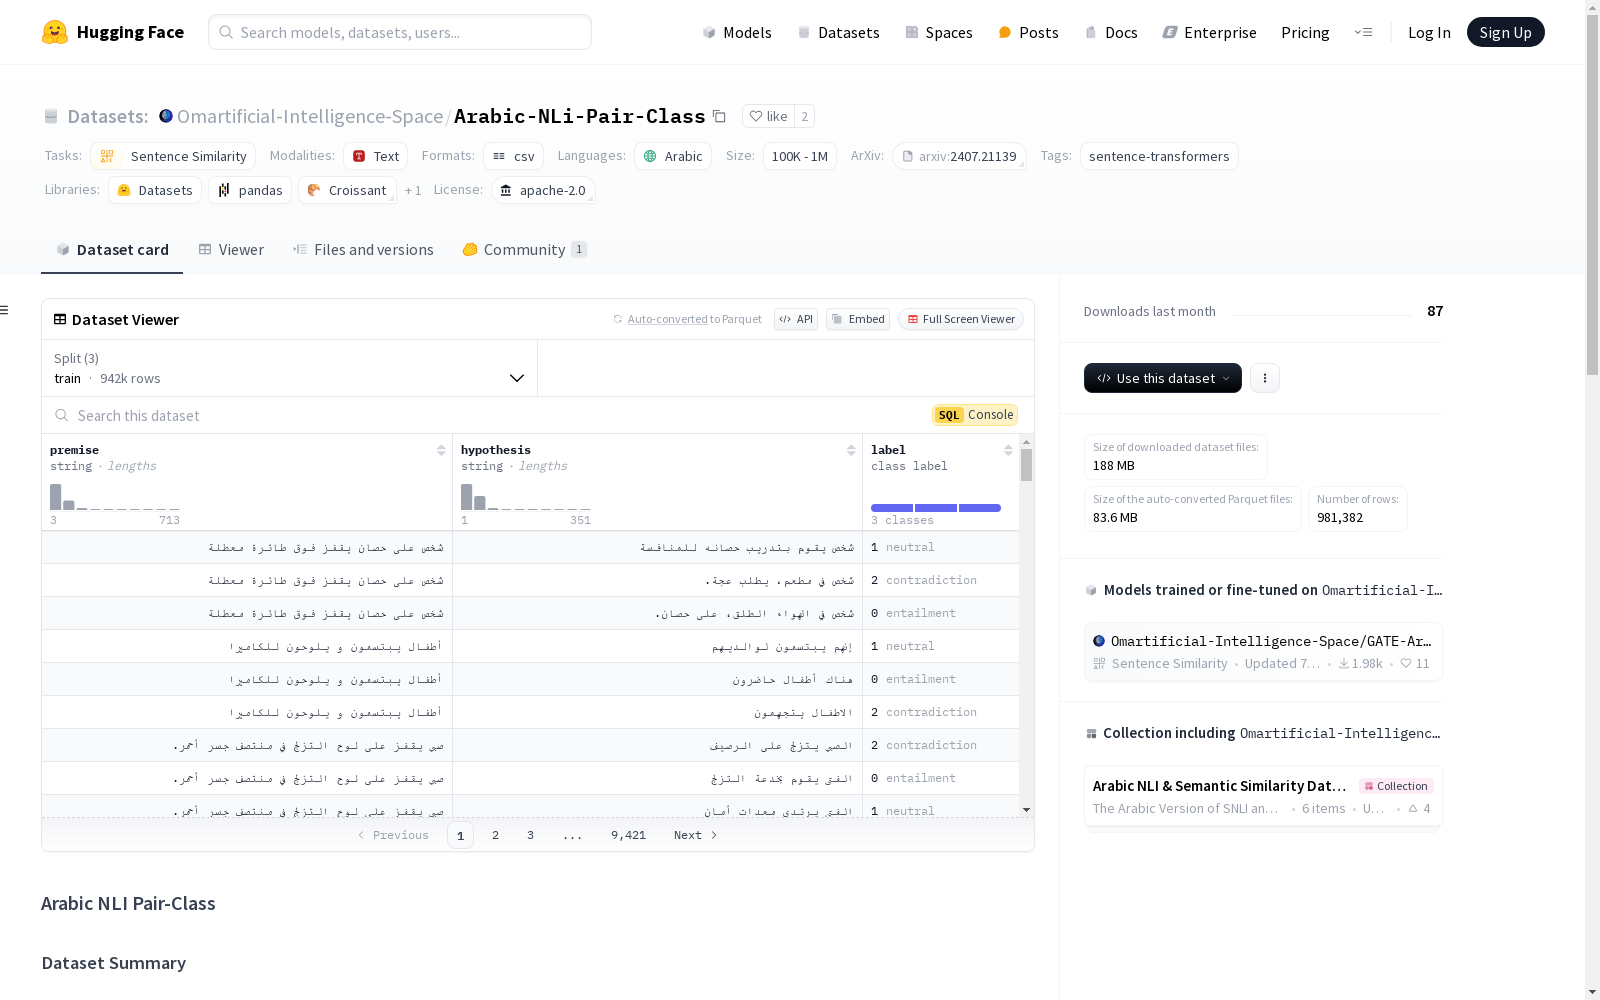Go to page 3 of the dataset

[x=530, y=835]
